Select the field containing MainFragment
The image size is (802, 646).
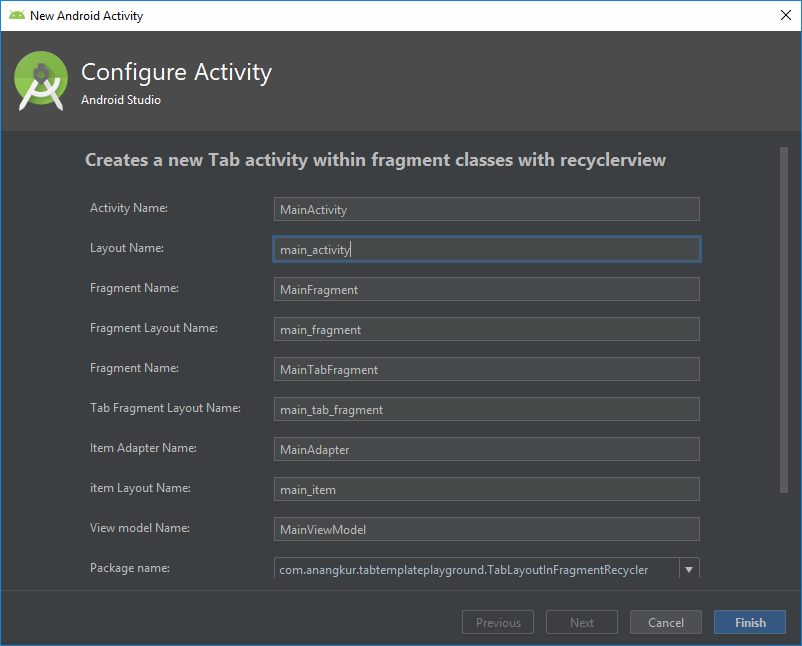click(486, 289)
